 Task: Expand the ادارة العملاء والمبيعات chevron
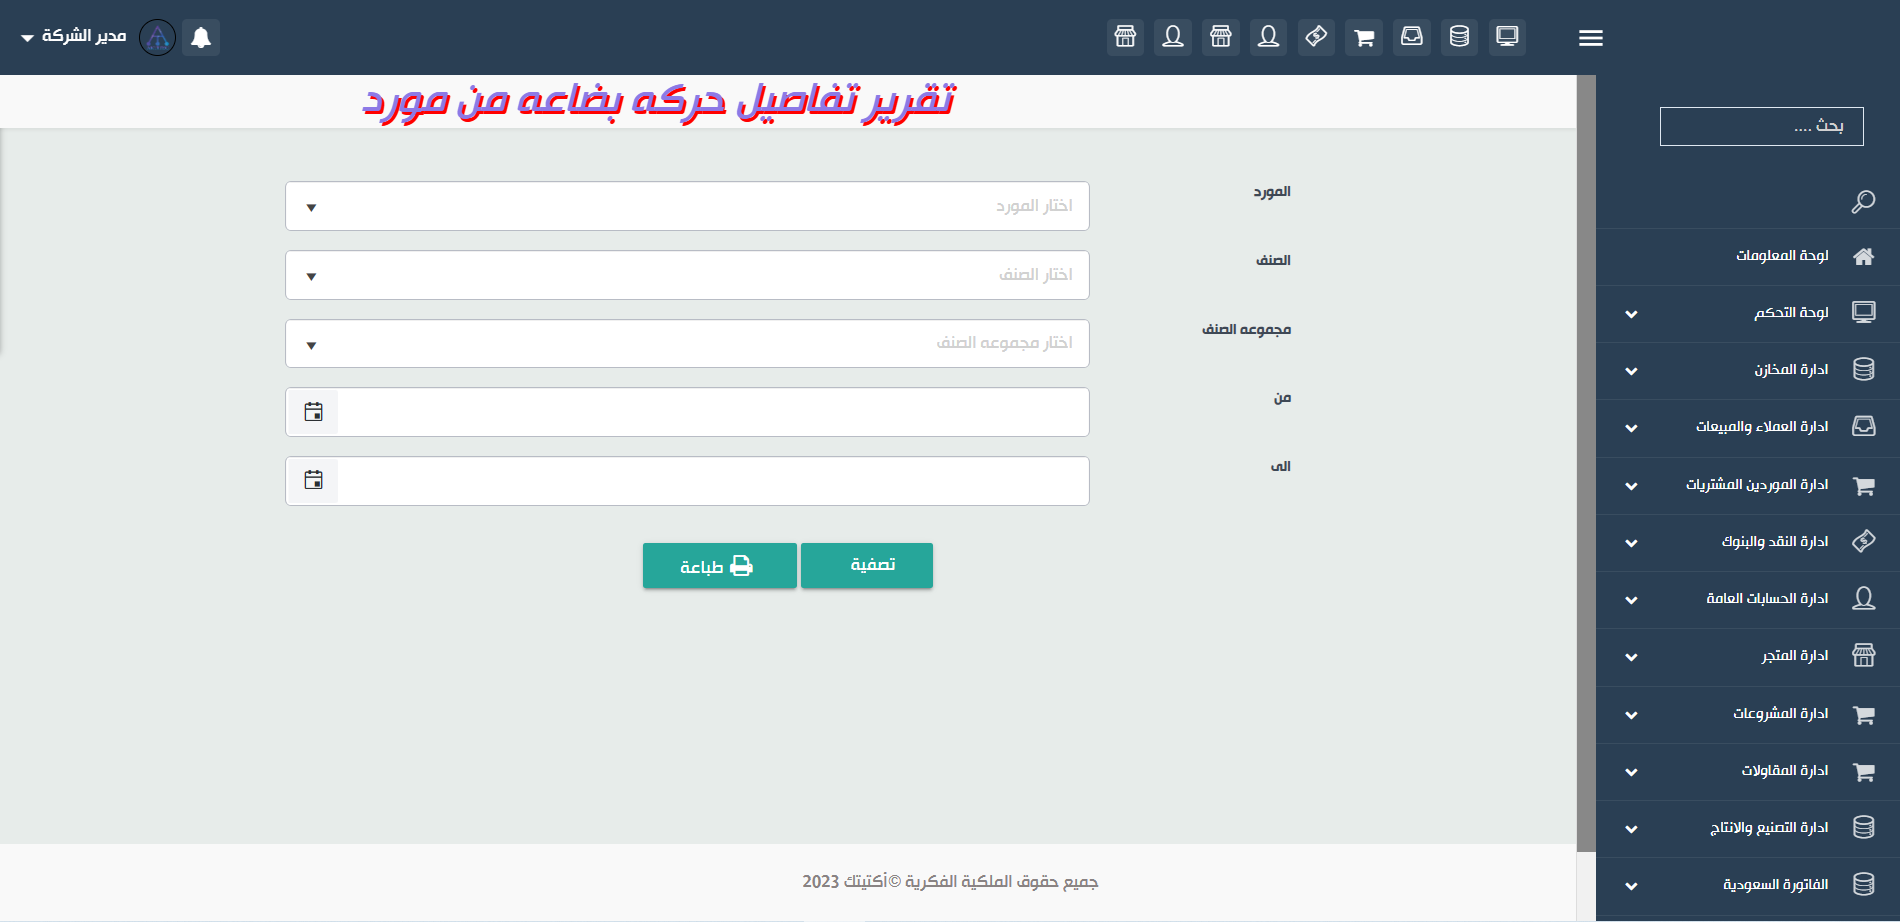pyautogui.click(x=1631, y=428)
